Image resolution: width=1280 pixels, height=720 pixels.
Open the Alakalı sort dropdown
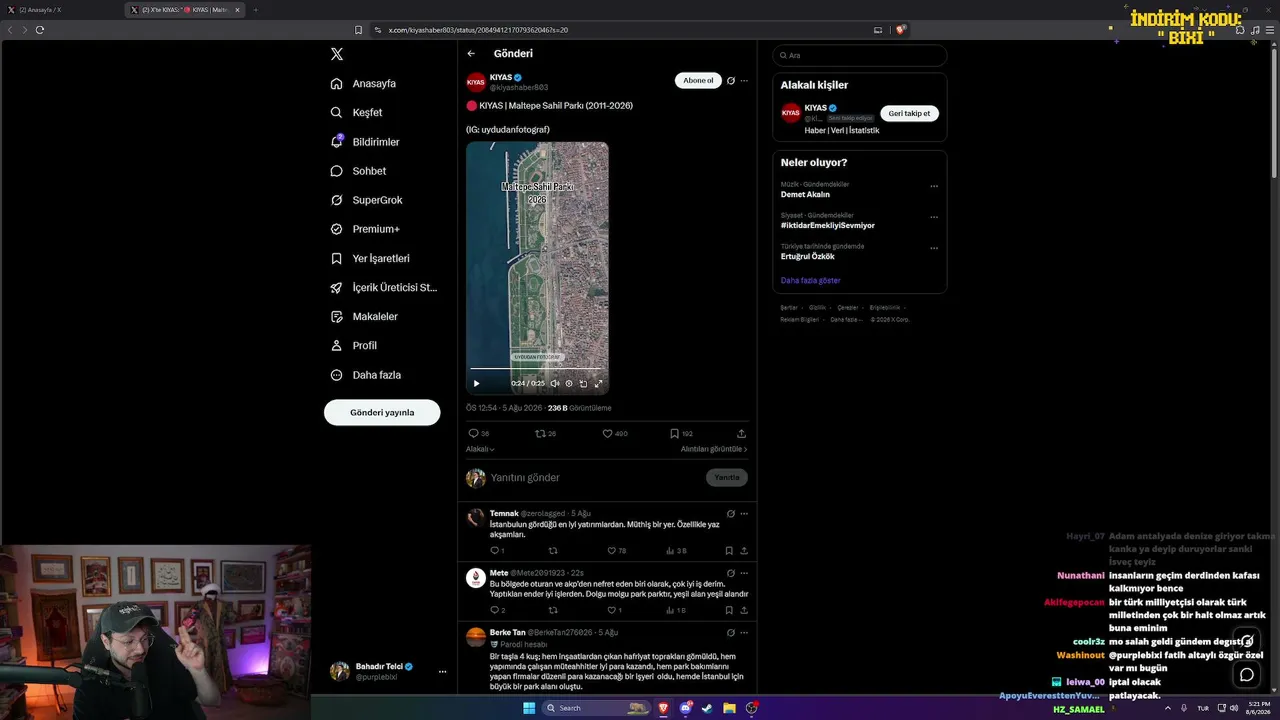[x=480, y=449]
